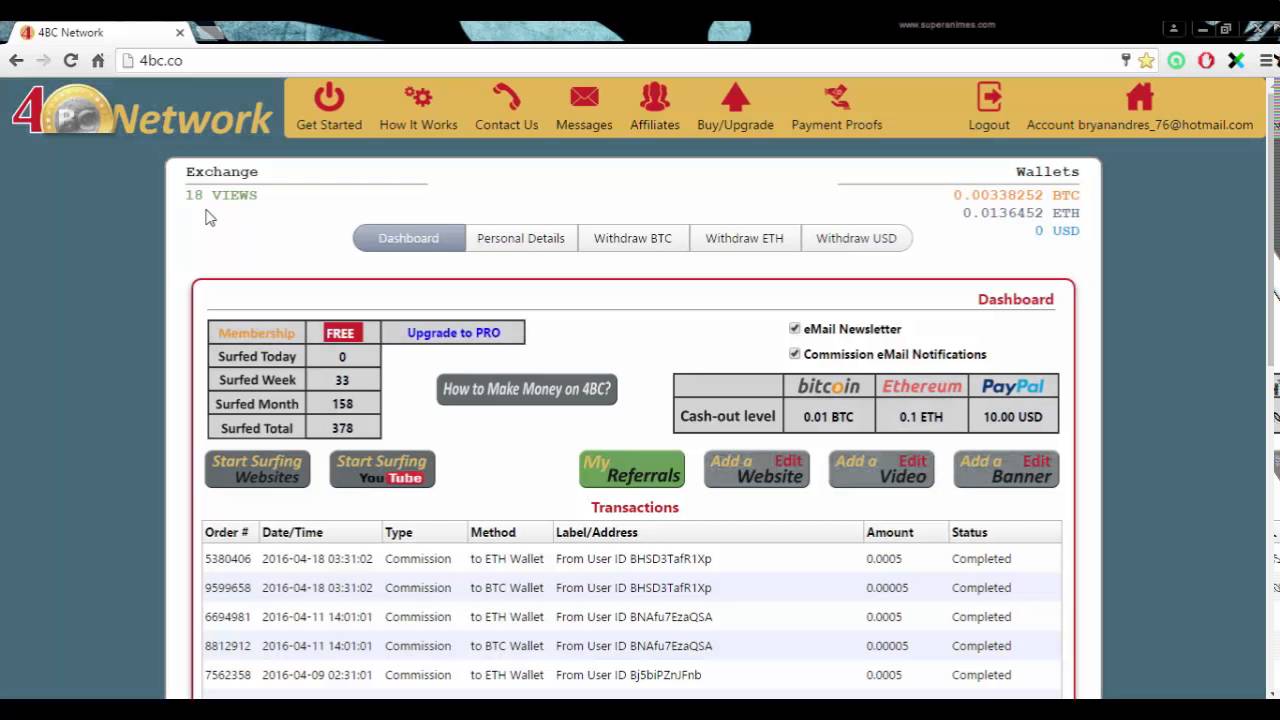Click the ETH wallet balance 0.0136452
Viewport: 1280px width, 720px height.
coord(1021,213)
